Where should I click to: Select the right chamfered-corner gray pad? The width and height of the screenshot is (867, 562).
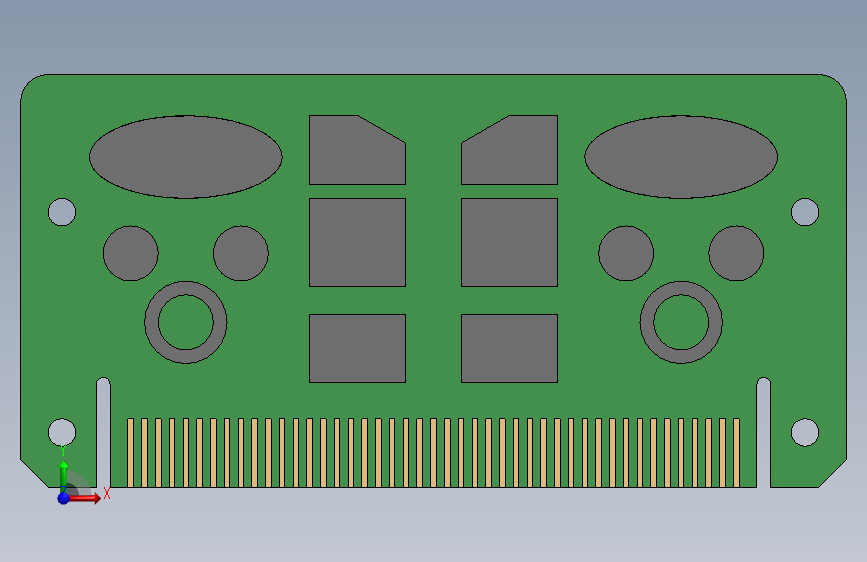(509, 150)
